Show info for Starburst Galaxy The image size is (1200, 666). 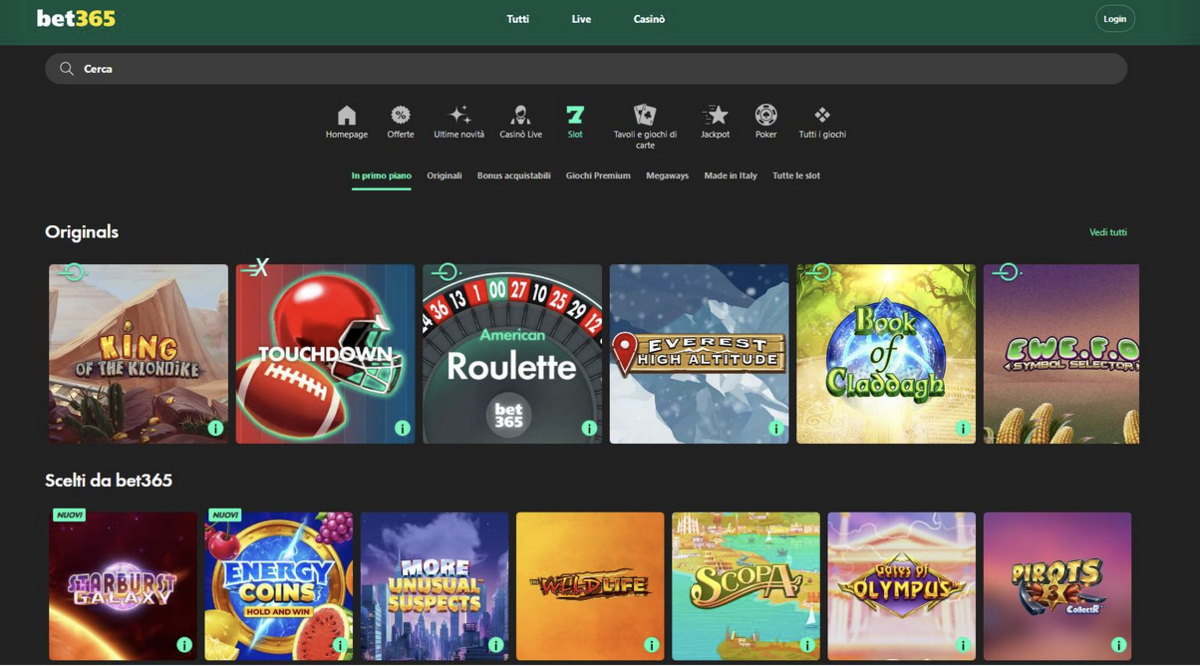click(184, 645)
